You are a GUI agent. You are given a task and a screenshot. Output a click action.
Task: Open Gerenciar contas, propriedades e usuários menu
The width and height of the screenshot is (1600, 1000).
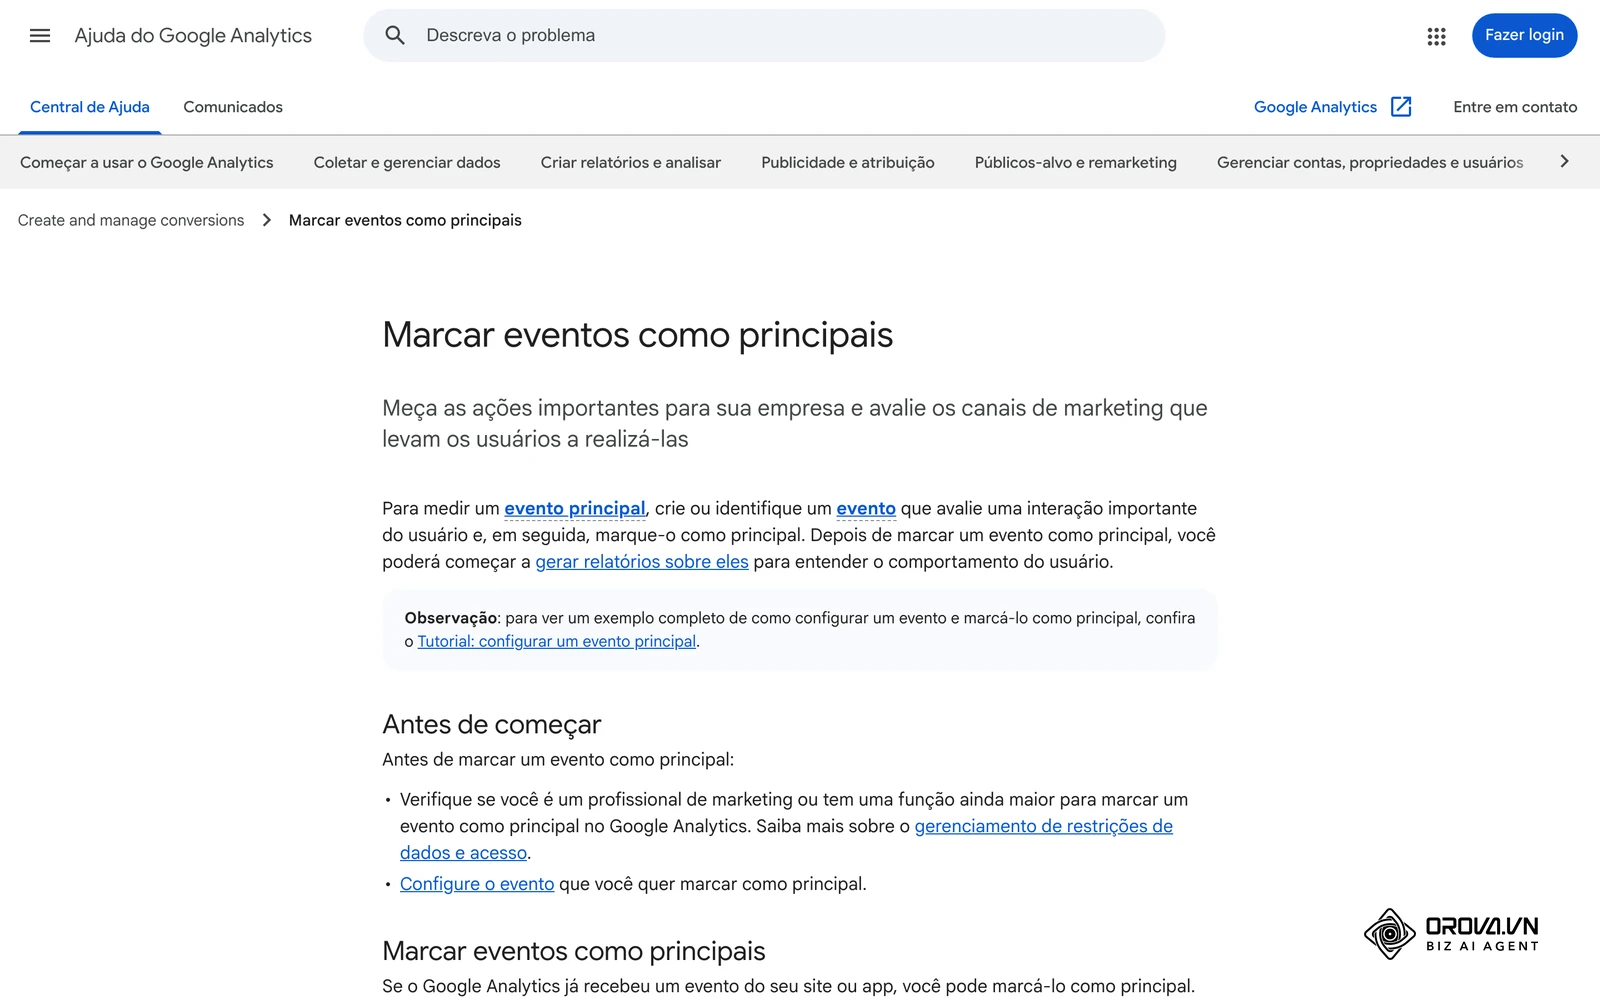[1370, 162]
